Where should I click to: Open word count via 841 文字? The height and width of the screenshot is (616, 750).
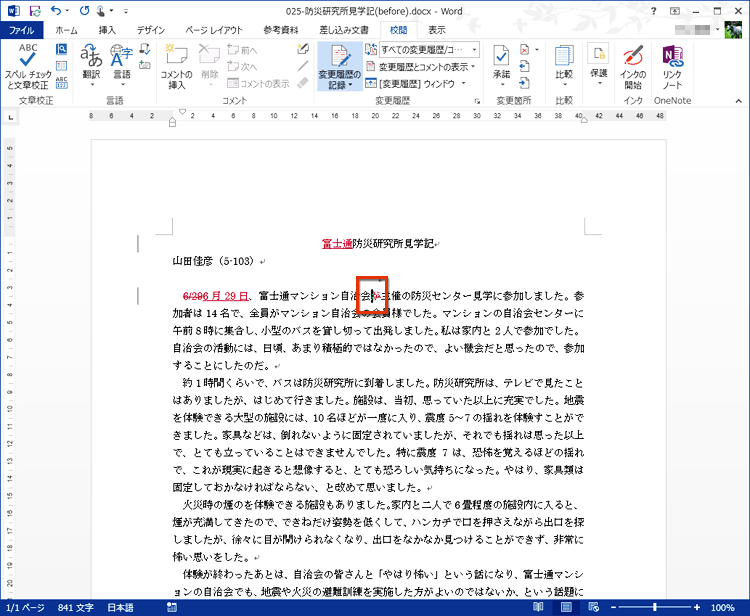point(76,607)
